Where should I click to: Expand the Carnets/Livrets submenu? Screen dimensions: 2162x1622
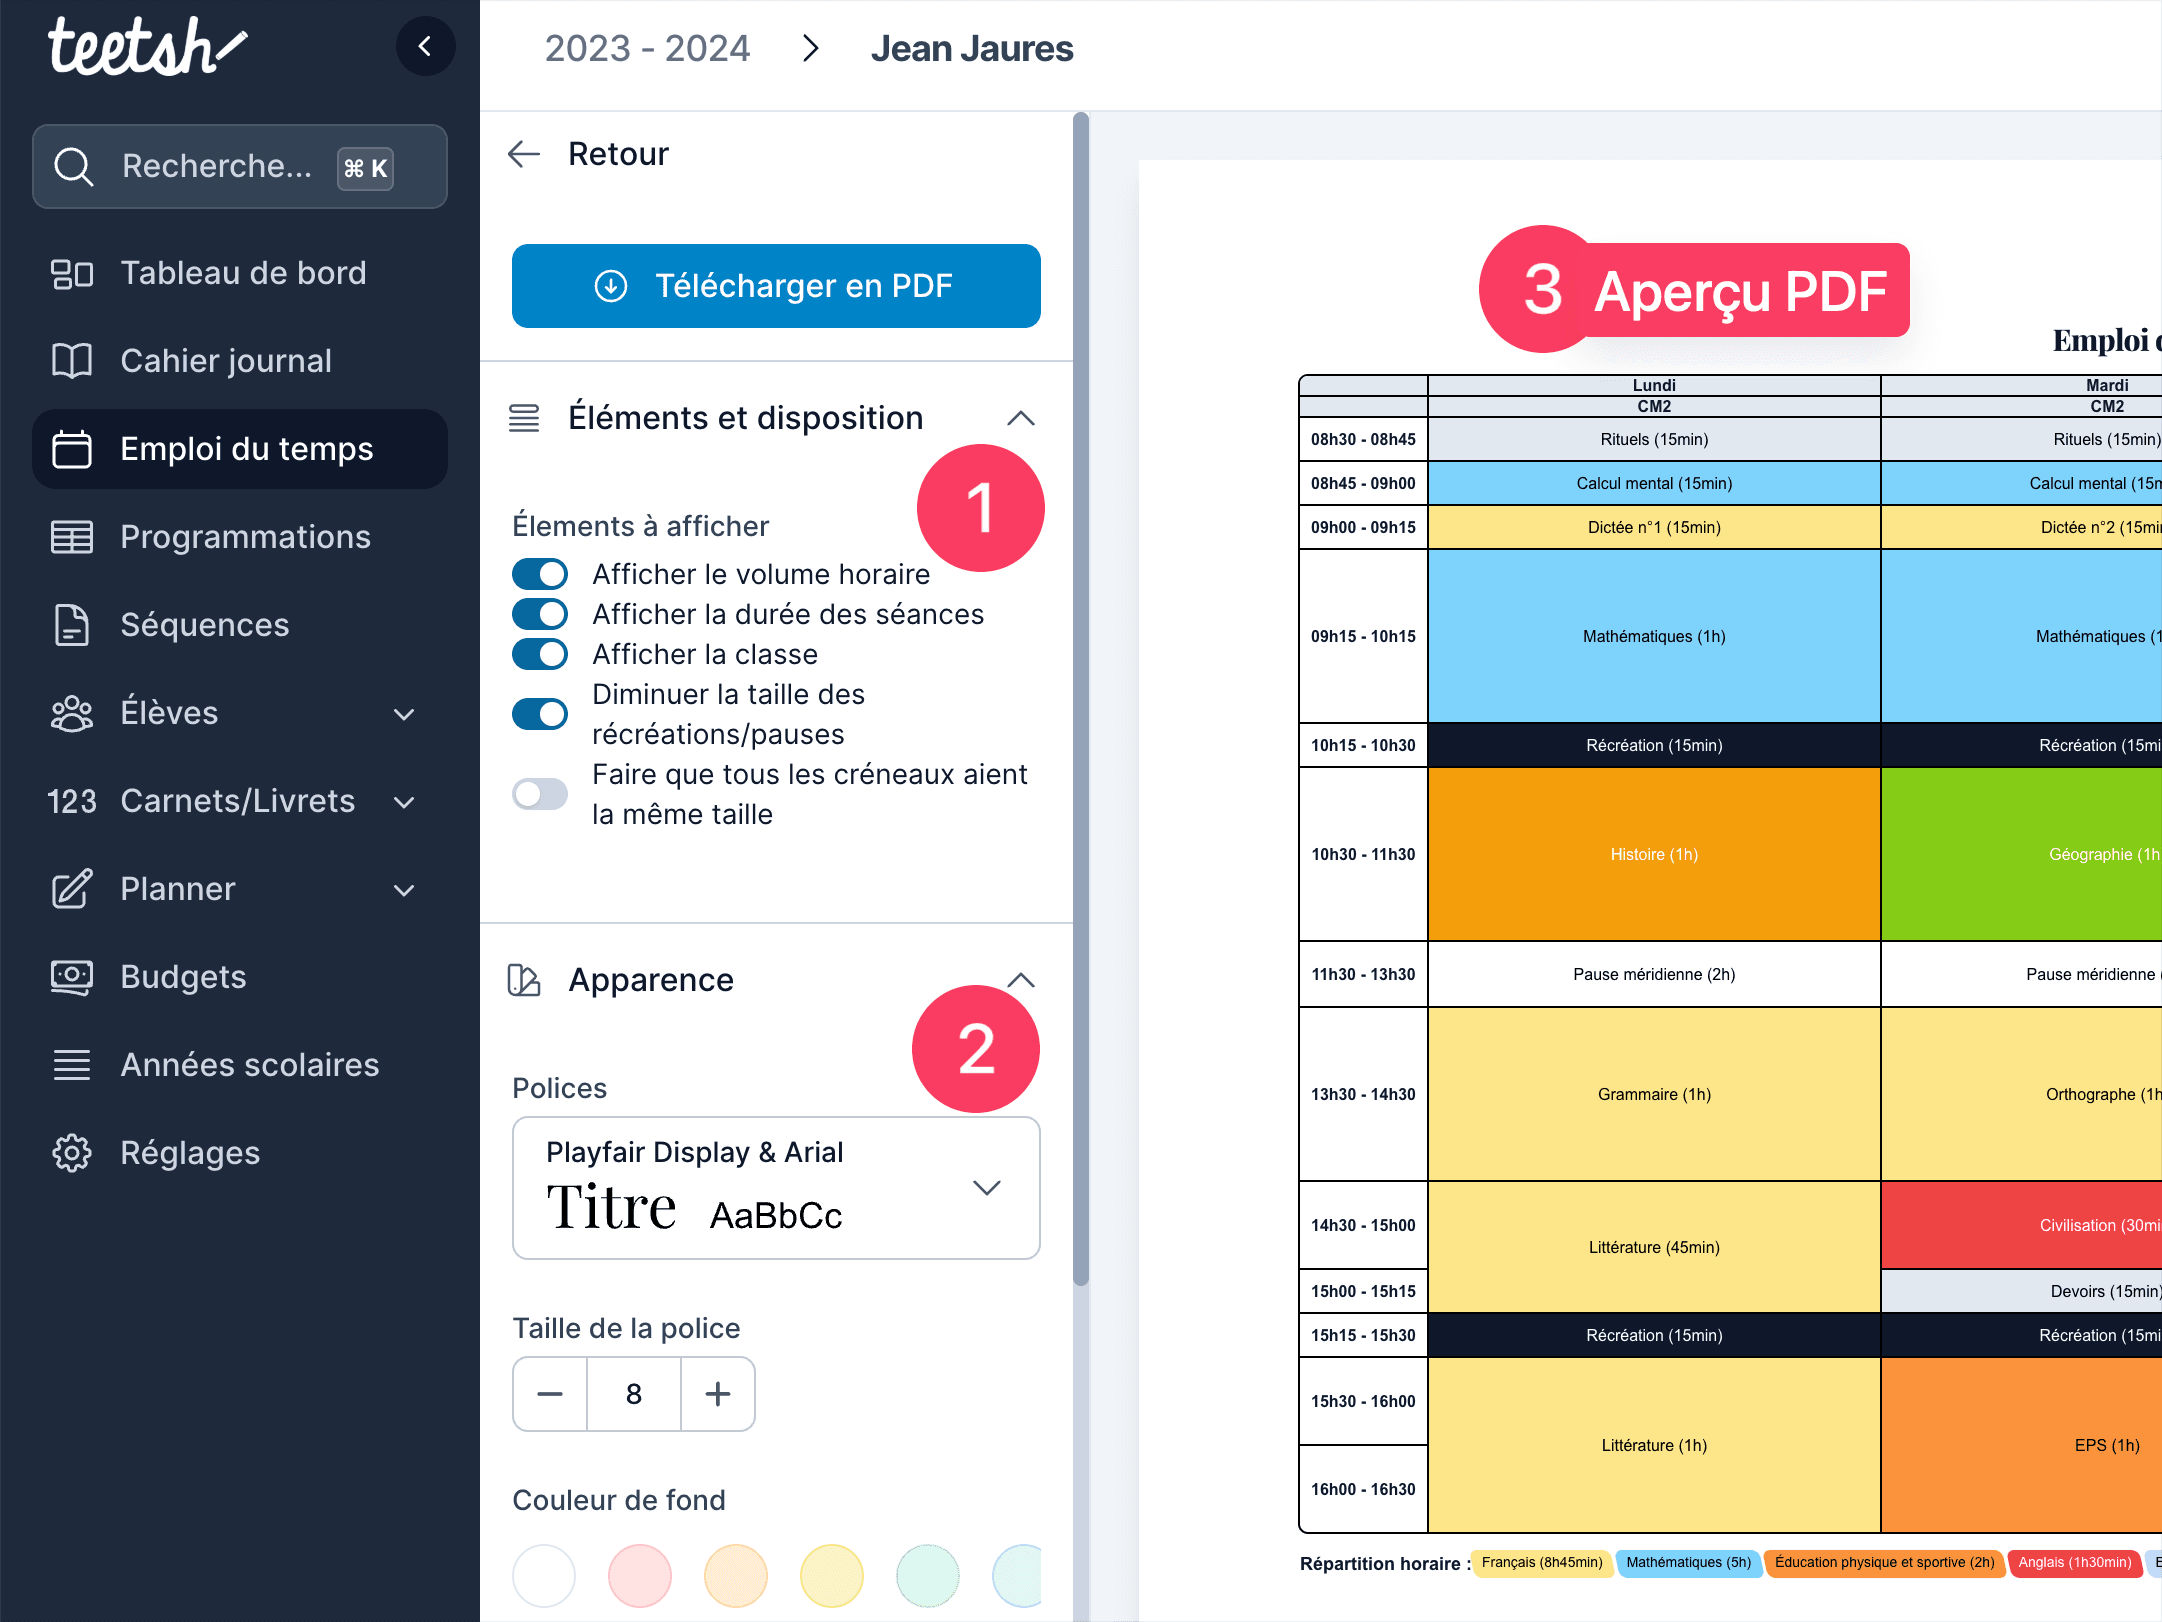click(404, 802)
